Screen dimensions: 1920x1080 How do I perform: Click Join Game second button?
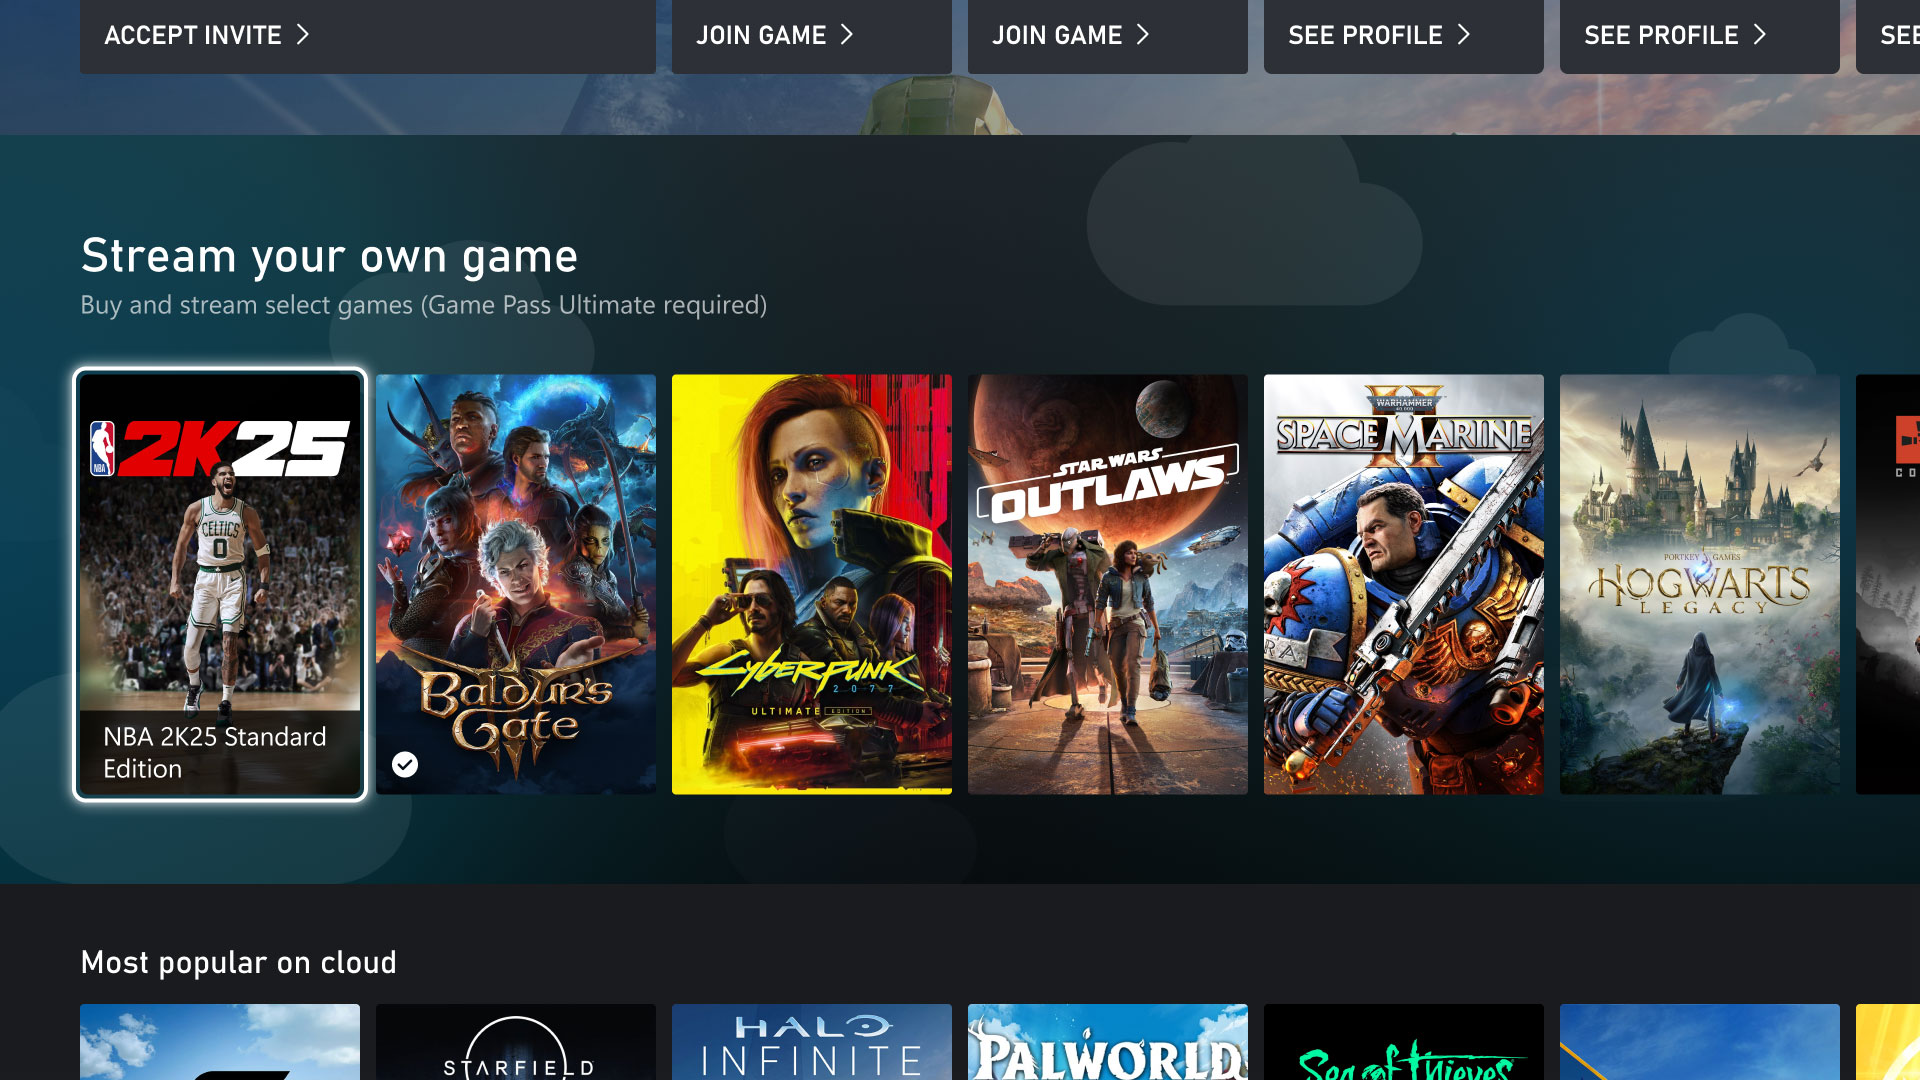(x=1072, y=34)
